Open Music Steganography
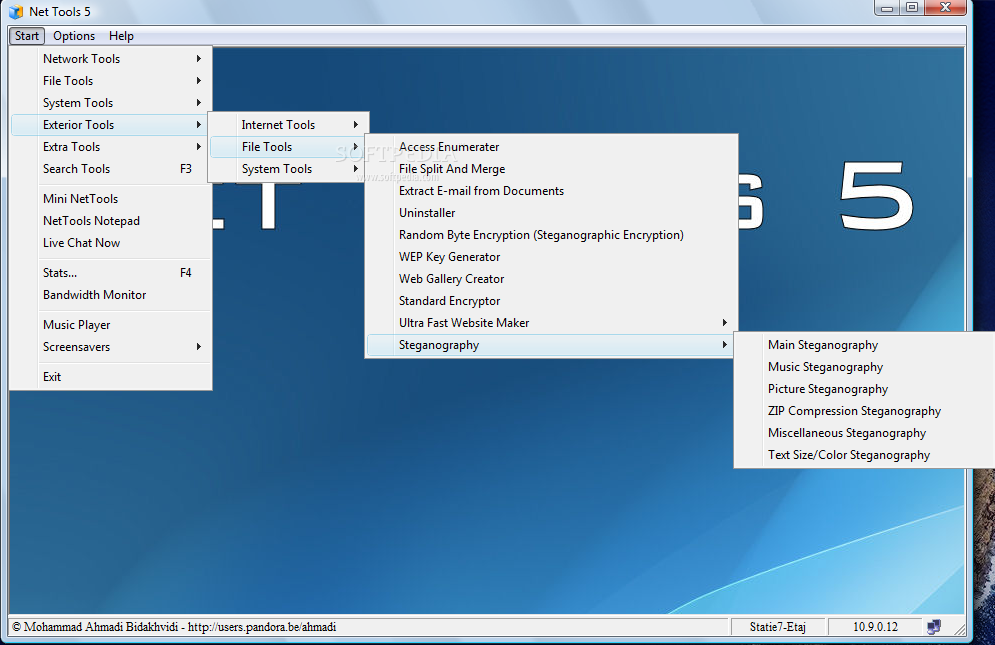 (866, 367)
